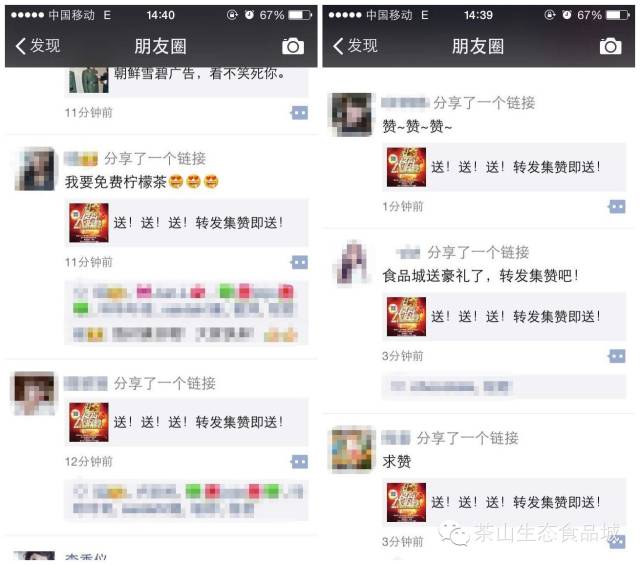Tap avatar of '我要免费柠檬茶' poster
The image size is (640, 565).
coord(34,169)
